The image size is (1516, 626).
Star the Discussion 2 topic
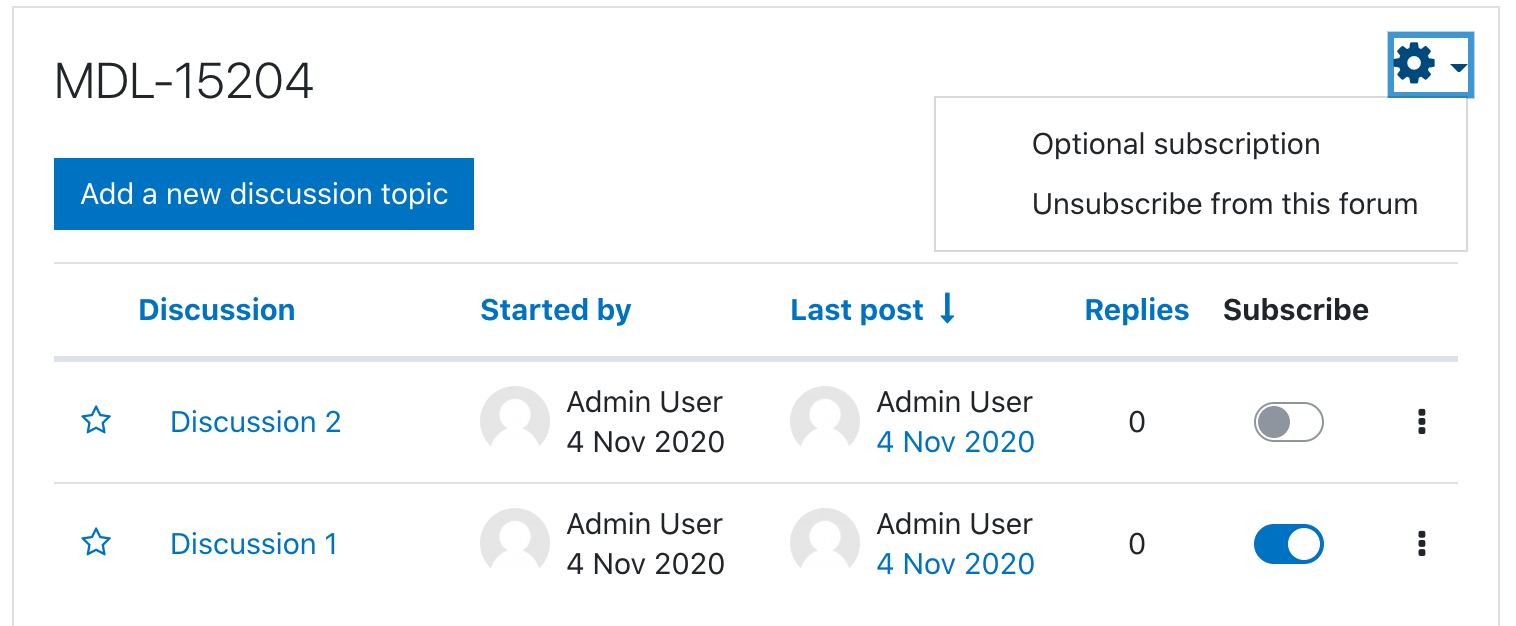(95, 421)
